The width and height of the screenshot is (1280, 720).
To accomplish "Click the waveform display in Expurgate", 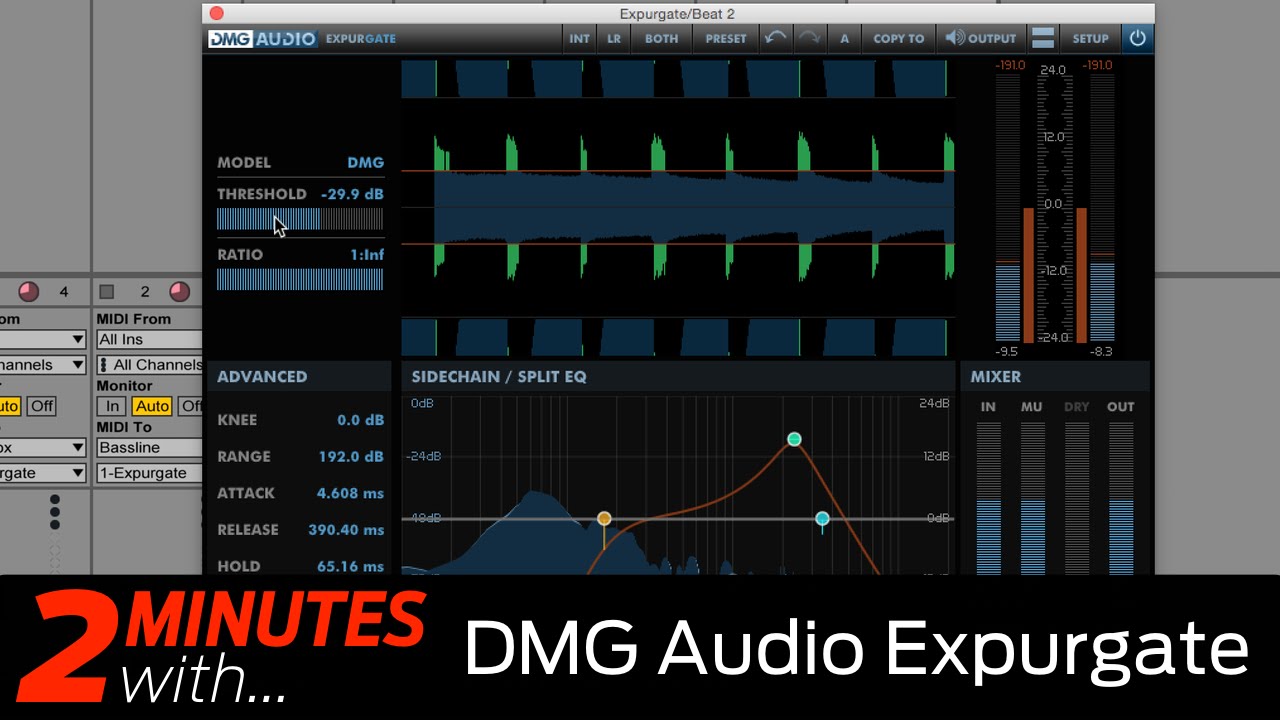I will point(678,207).
